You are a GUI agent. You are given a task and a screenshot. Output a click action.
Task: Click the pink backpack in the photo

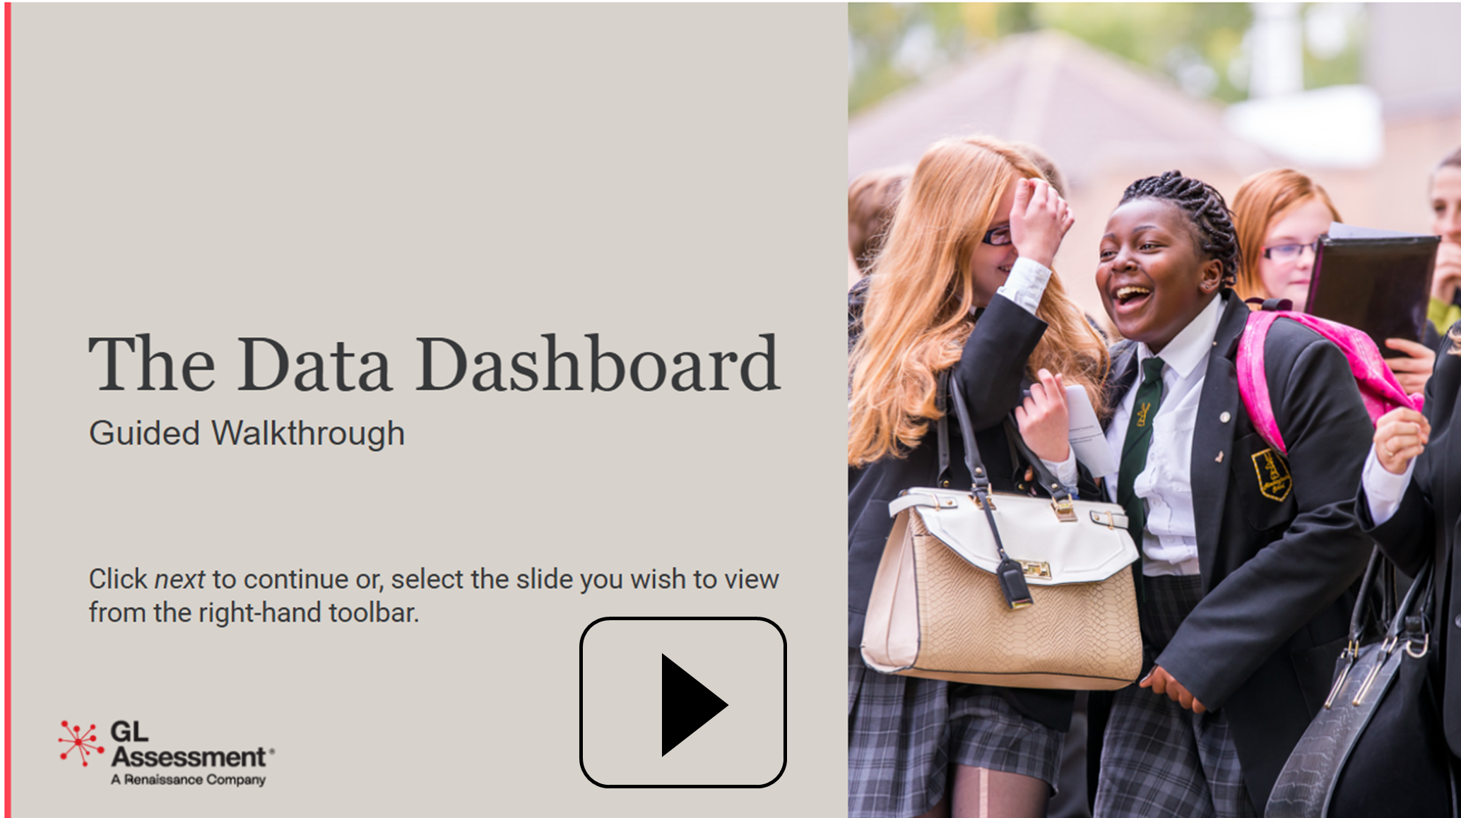[1320, 371]
